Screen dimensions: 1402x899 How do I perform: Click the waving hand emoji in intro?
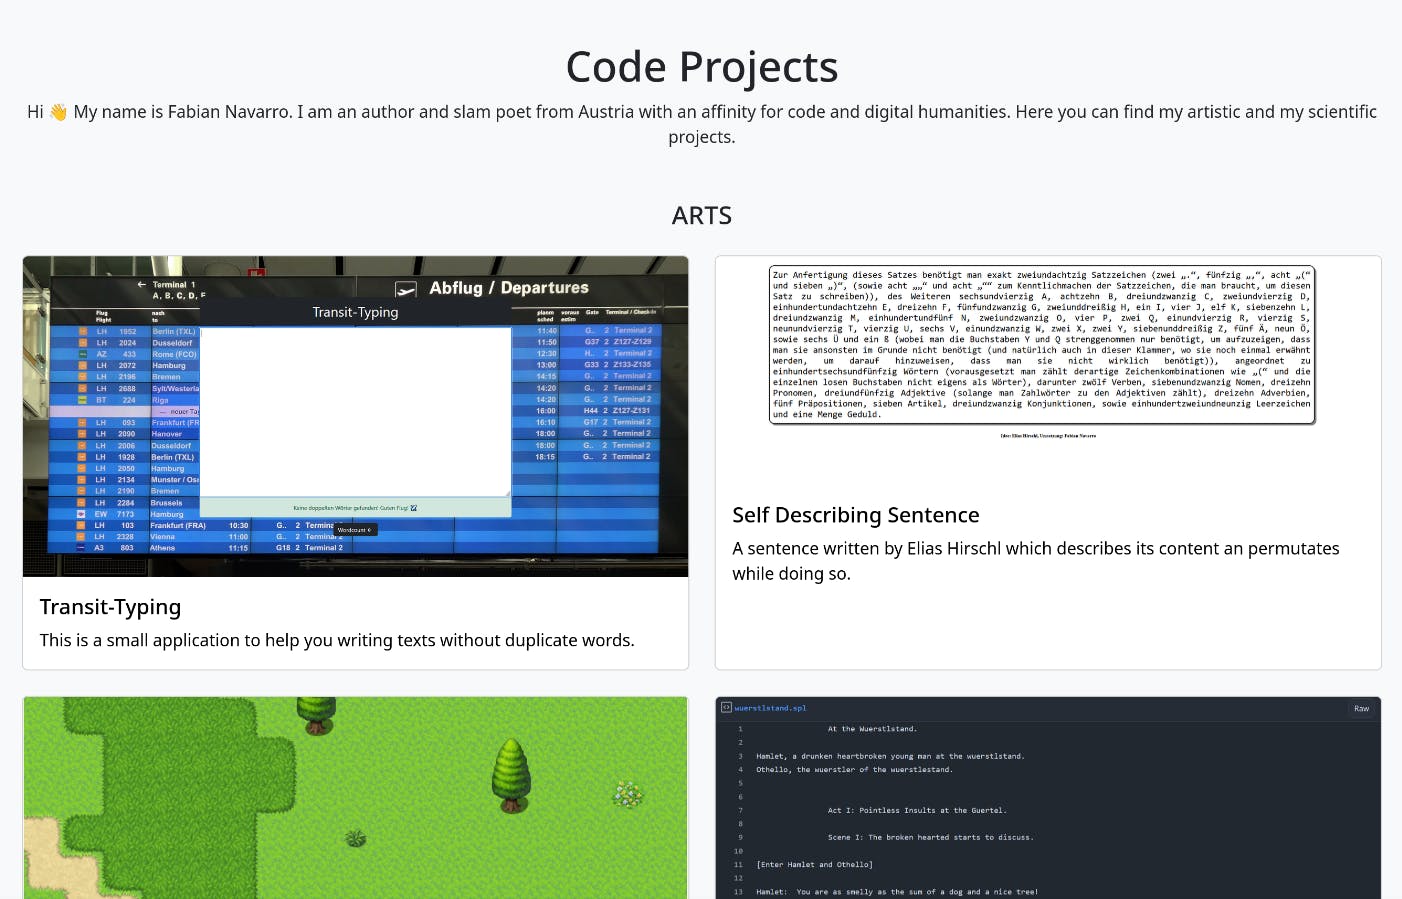coord(58,112)
